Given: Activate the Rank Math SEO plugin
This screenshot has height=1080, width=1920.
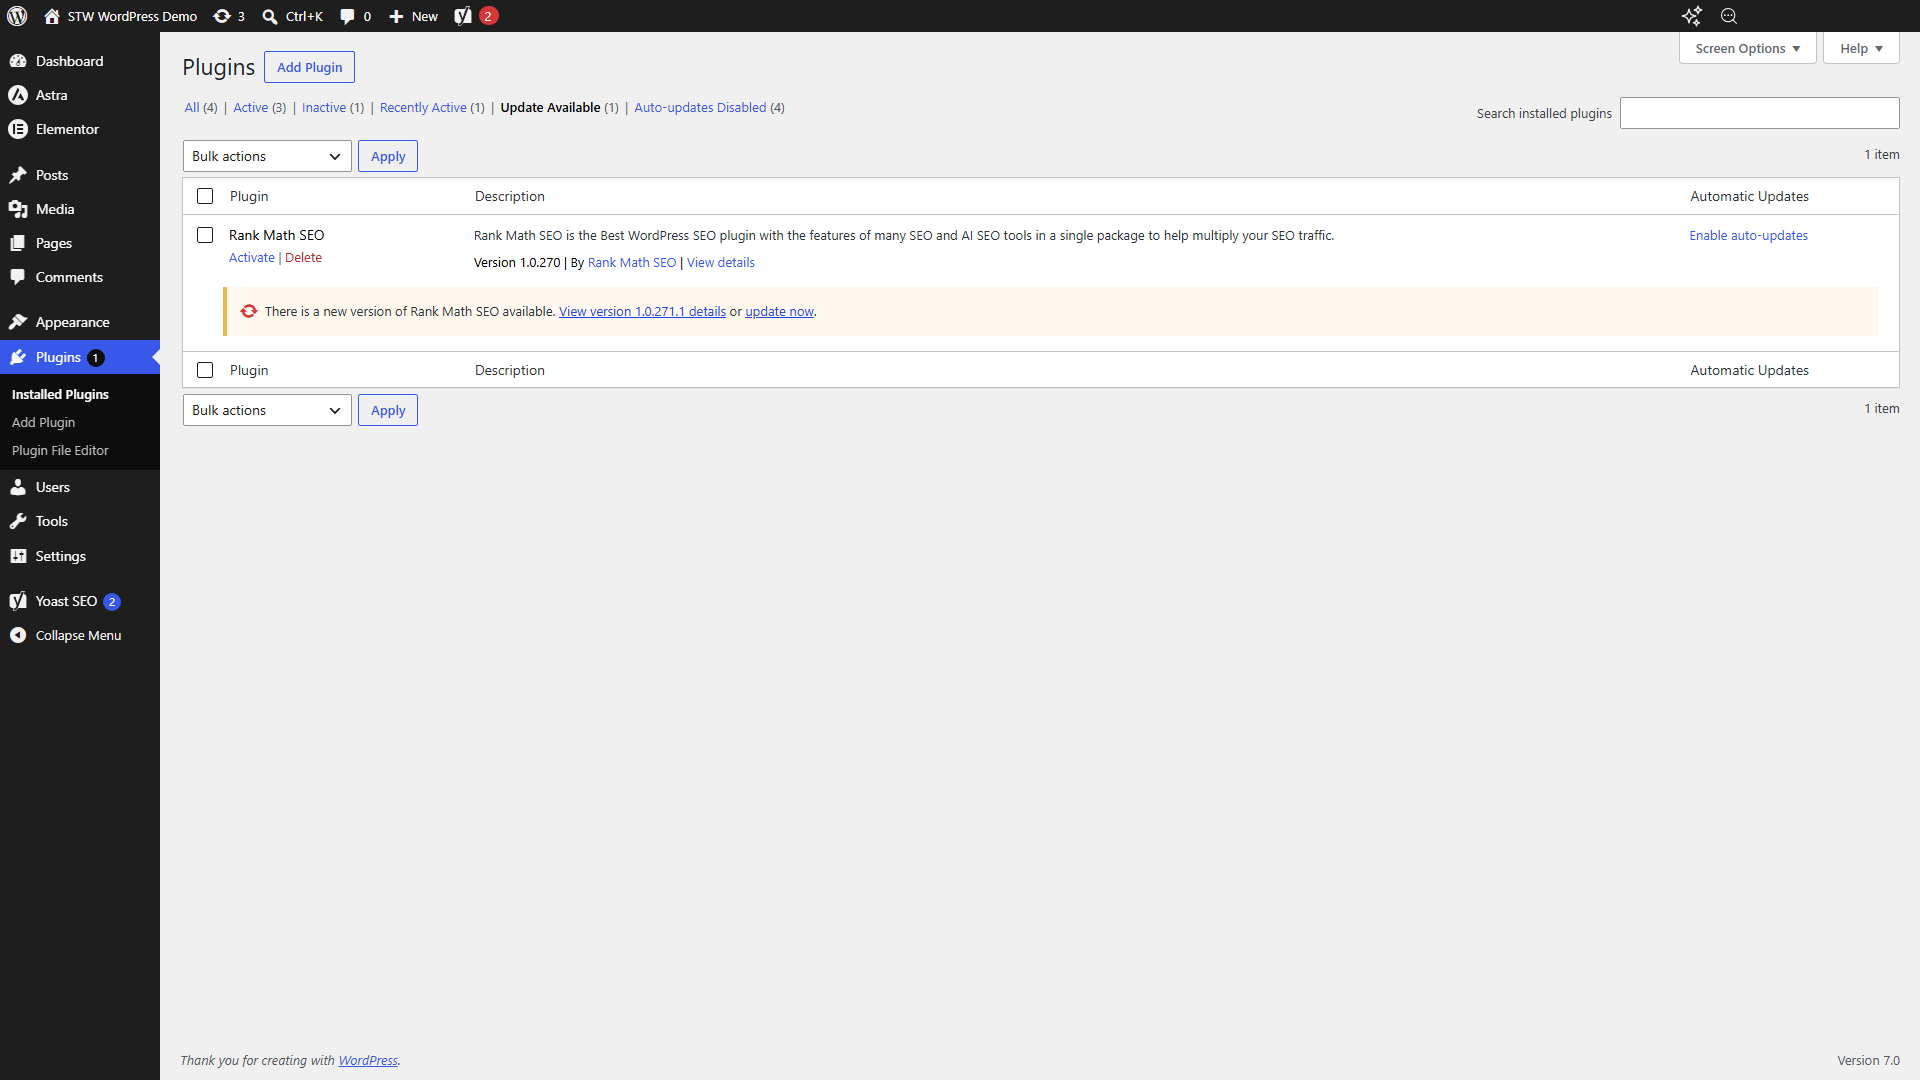Looking at the screenshot, I should (252, 257).
